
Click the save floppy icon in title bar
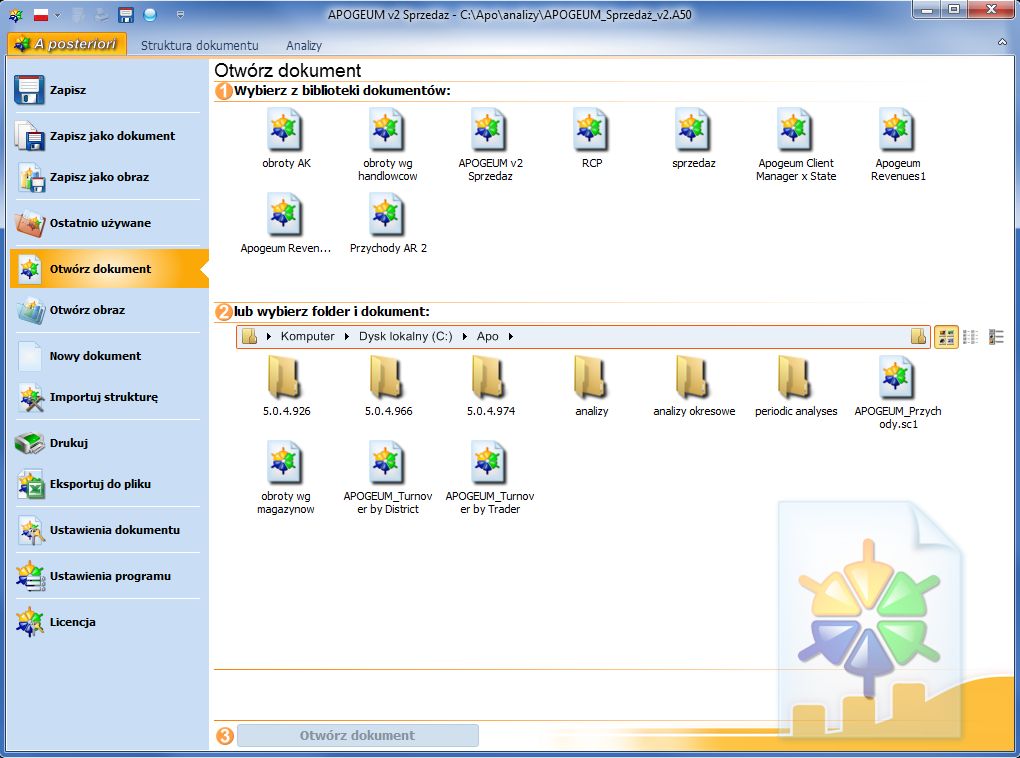126,14
